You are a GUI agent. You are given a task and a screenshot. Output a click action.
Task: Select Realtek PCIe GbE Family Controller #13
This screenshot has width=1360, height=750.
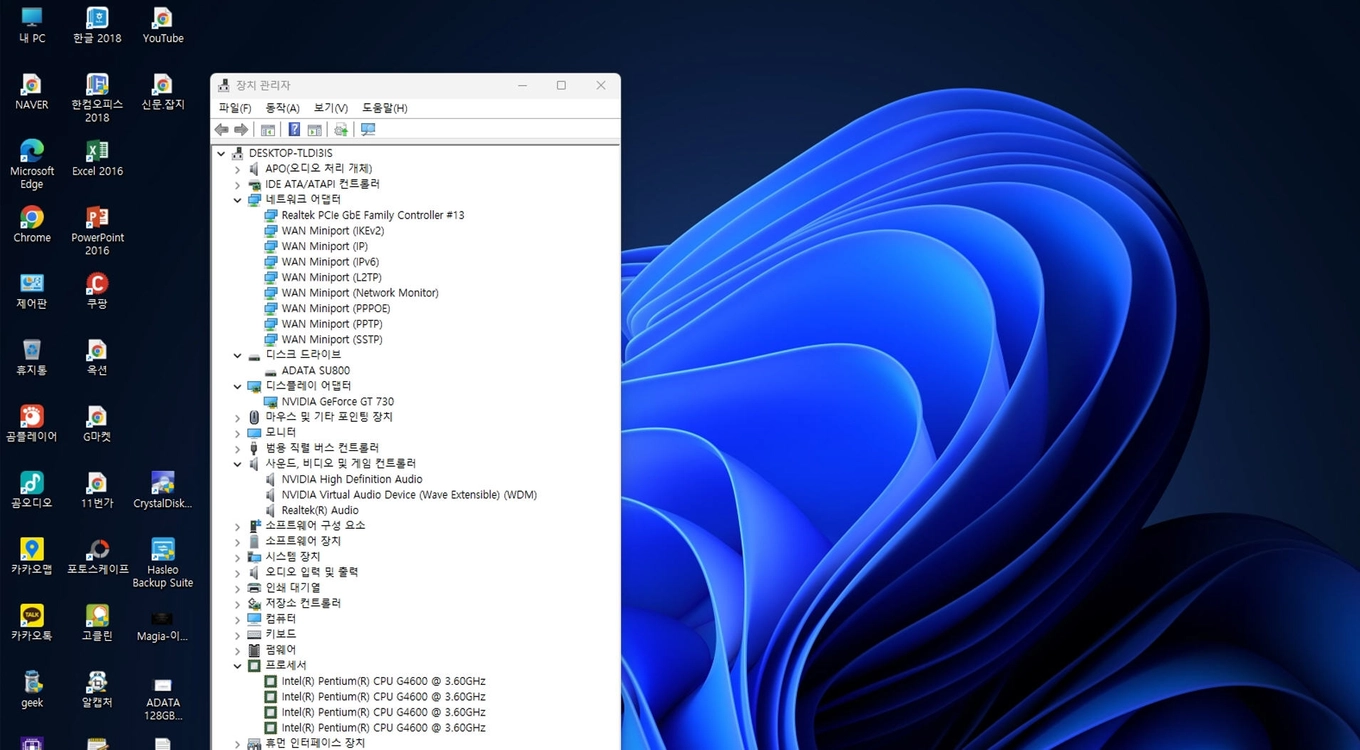pos(372,215)
